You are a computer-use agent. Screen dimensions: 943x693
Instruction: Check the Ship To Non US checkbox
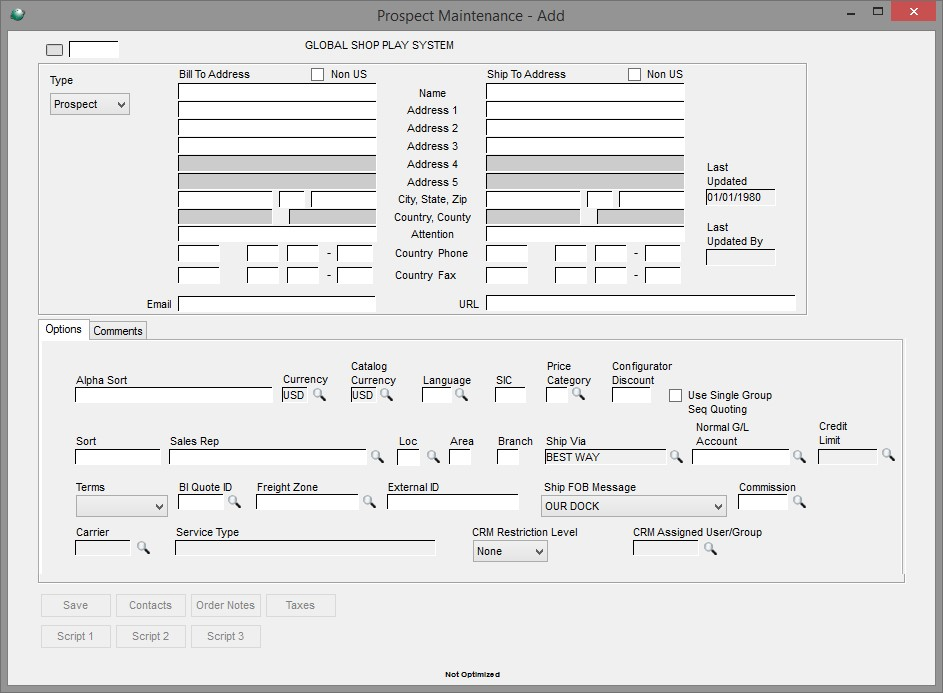(x=634, y=74)
